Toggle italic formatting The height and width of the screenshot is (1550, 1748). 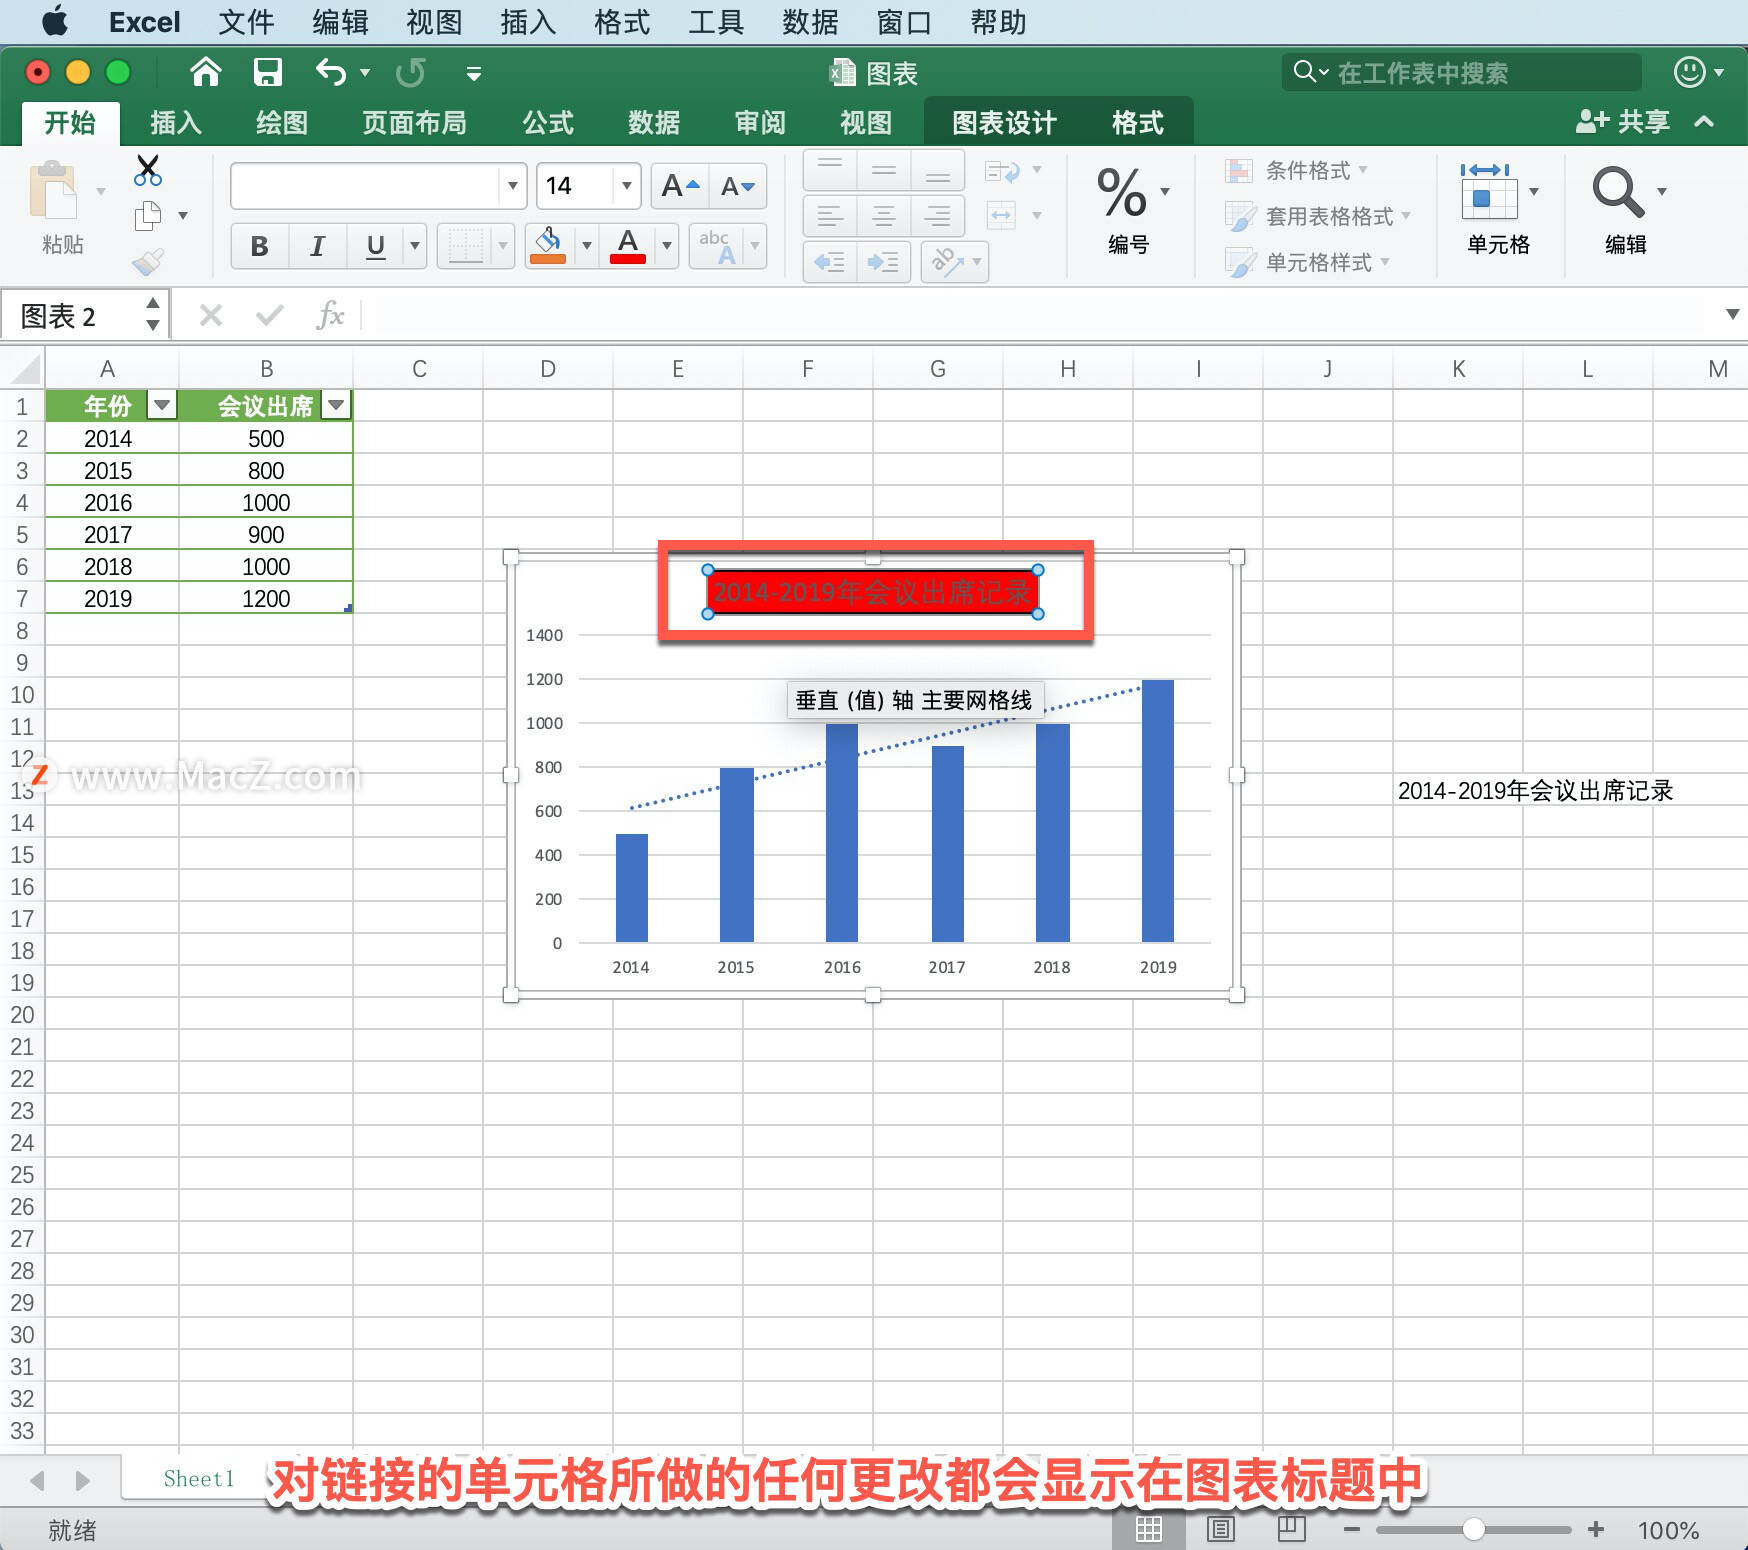pyautogui.click(x=317, y=246)
